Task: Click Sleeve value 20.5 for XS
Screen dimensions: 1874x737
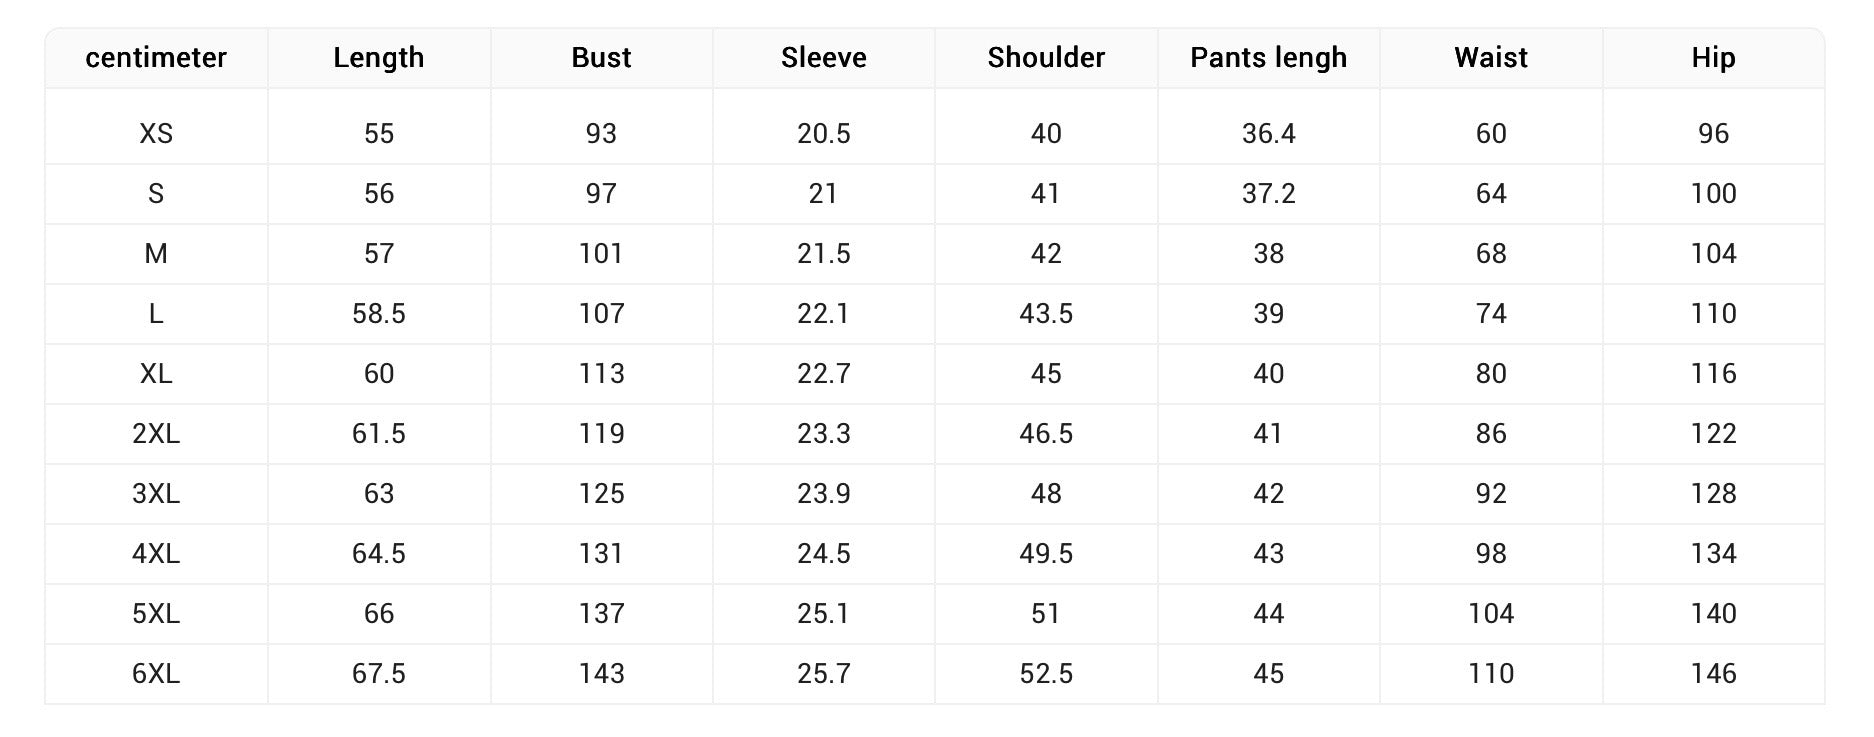Action: point(823,134)
